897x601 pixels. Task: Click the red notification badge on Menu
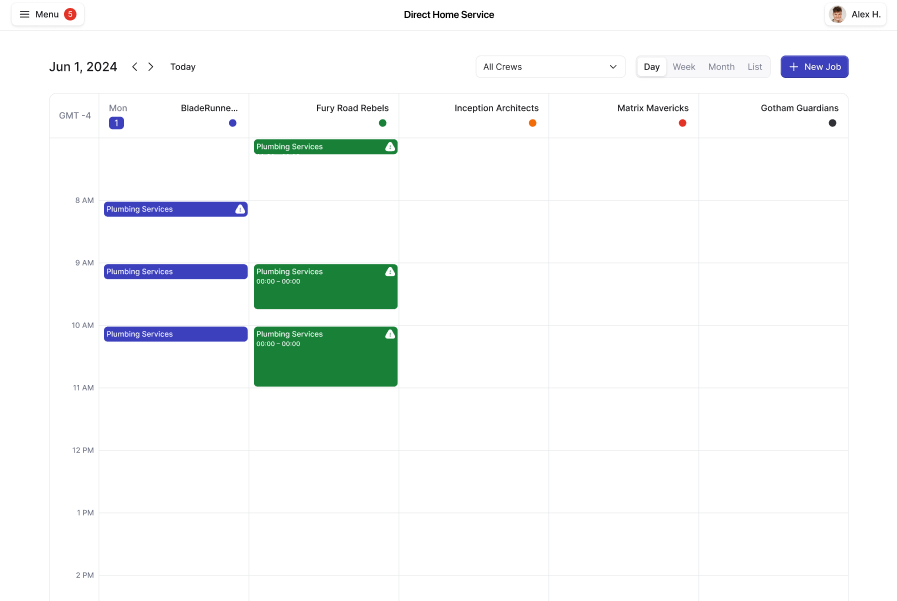[x=70, y=14]
